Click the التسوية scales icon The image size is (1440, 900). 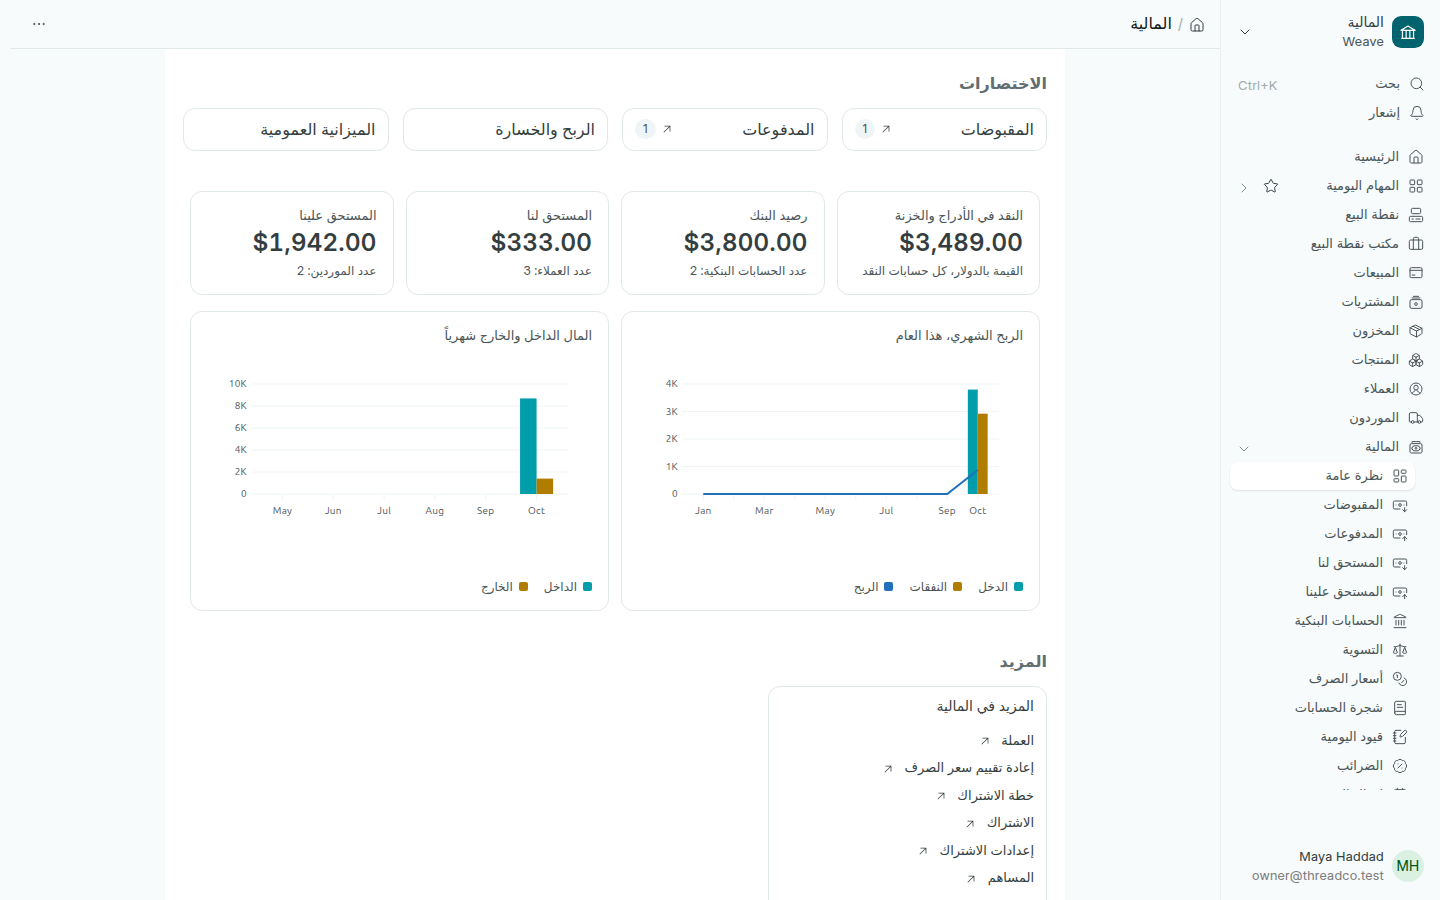[1400, 650]
